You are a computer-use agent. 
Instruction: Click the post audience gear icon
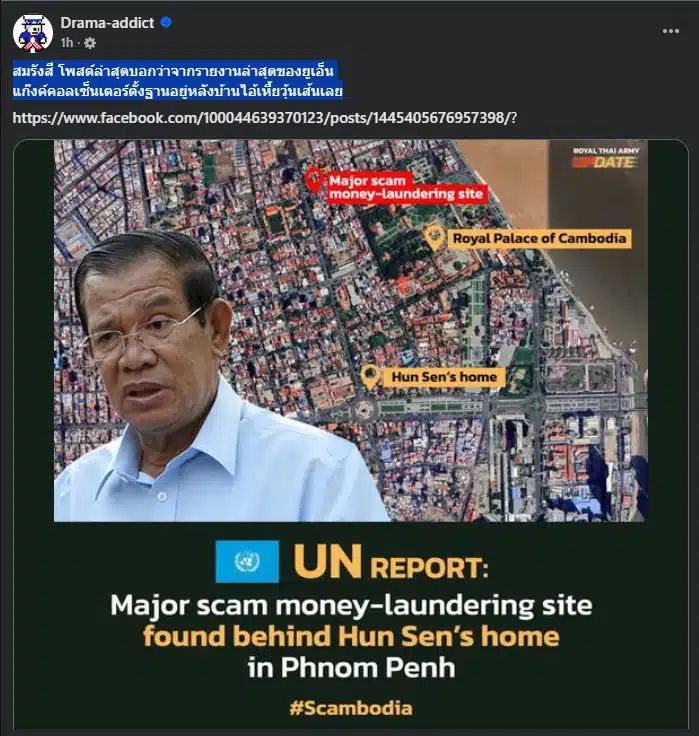(x=90, y=43)
